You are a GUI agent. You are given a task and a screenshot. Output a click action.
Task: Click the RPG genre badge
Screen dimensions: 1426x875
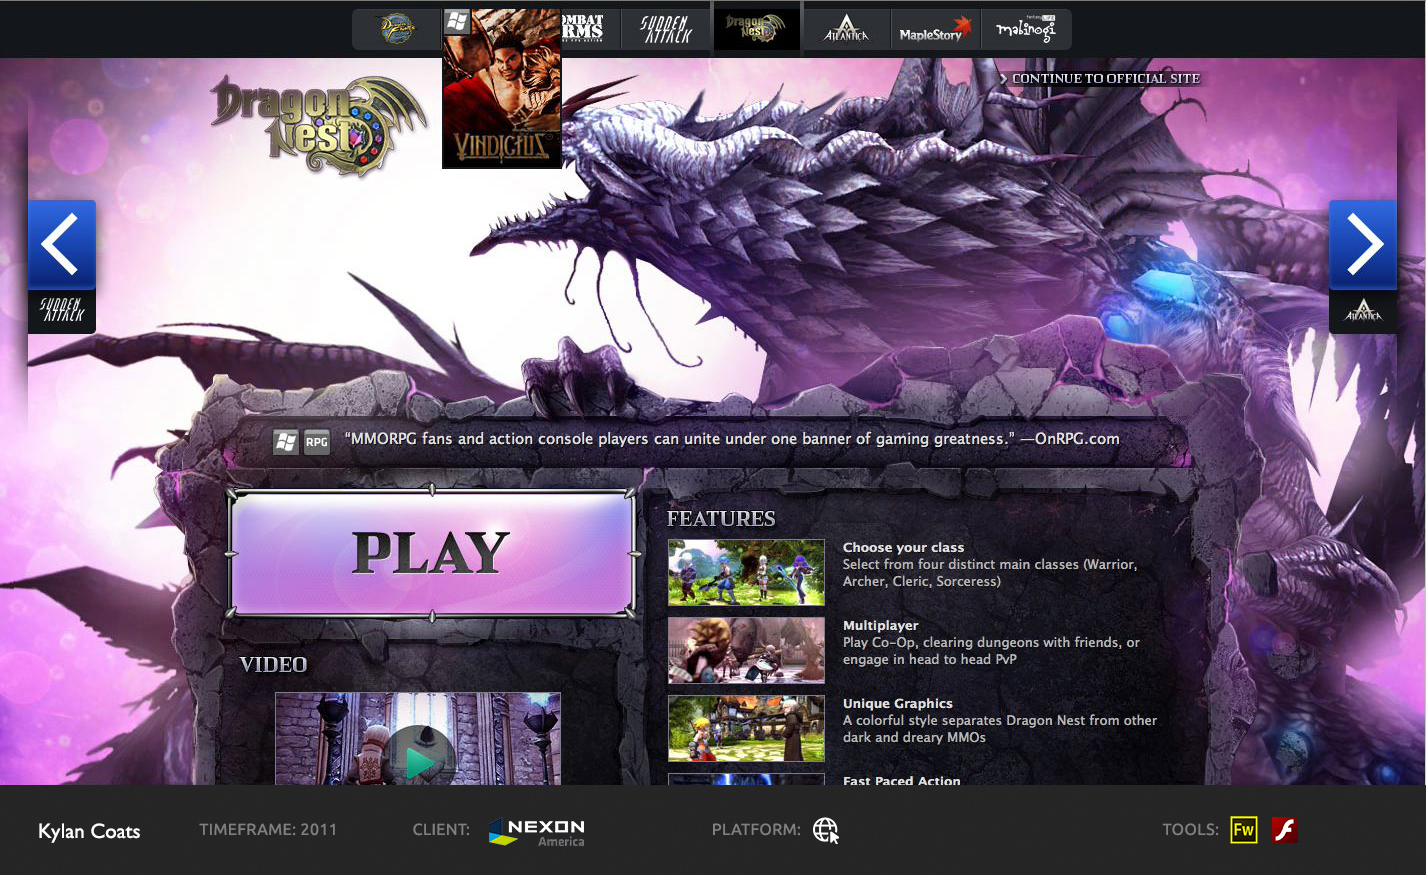(317, 441)
